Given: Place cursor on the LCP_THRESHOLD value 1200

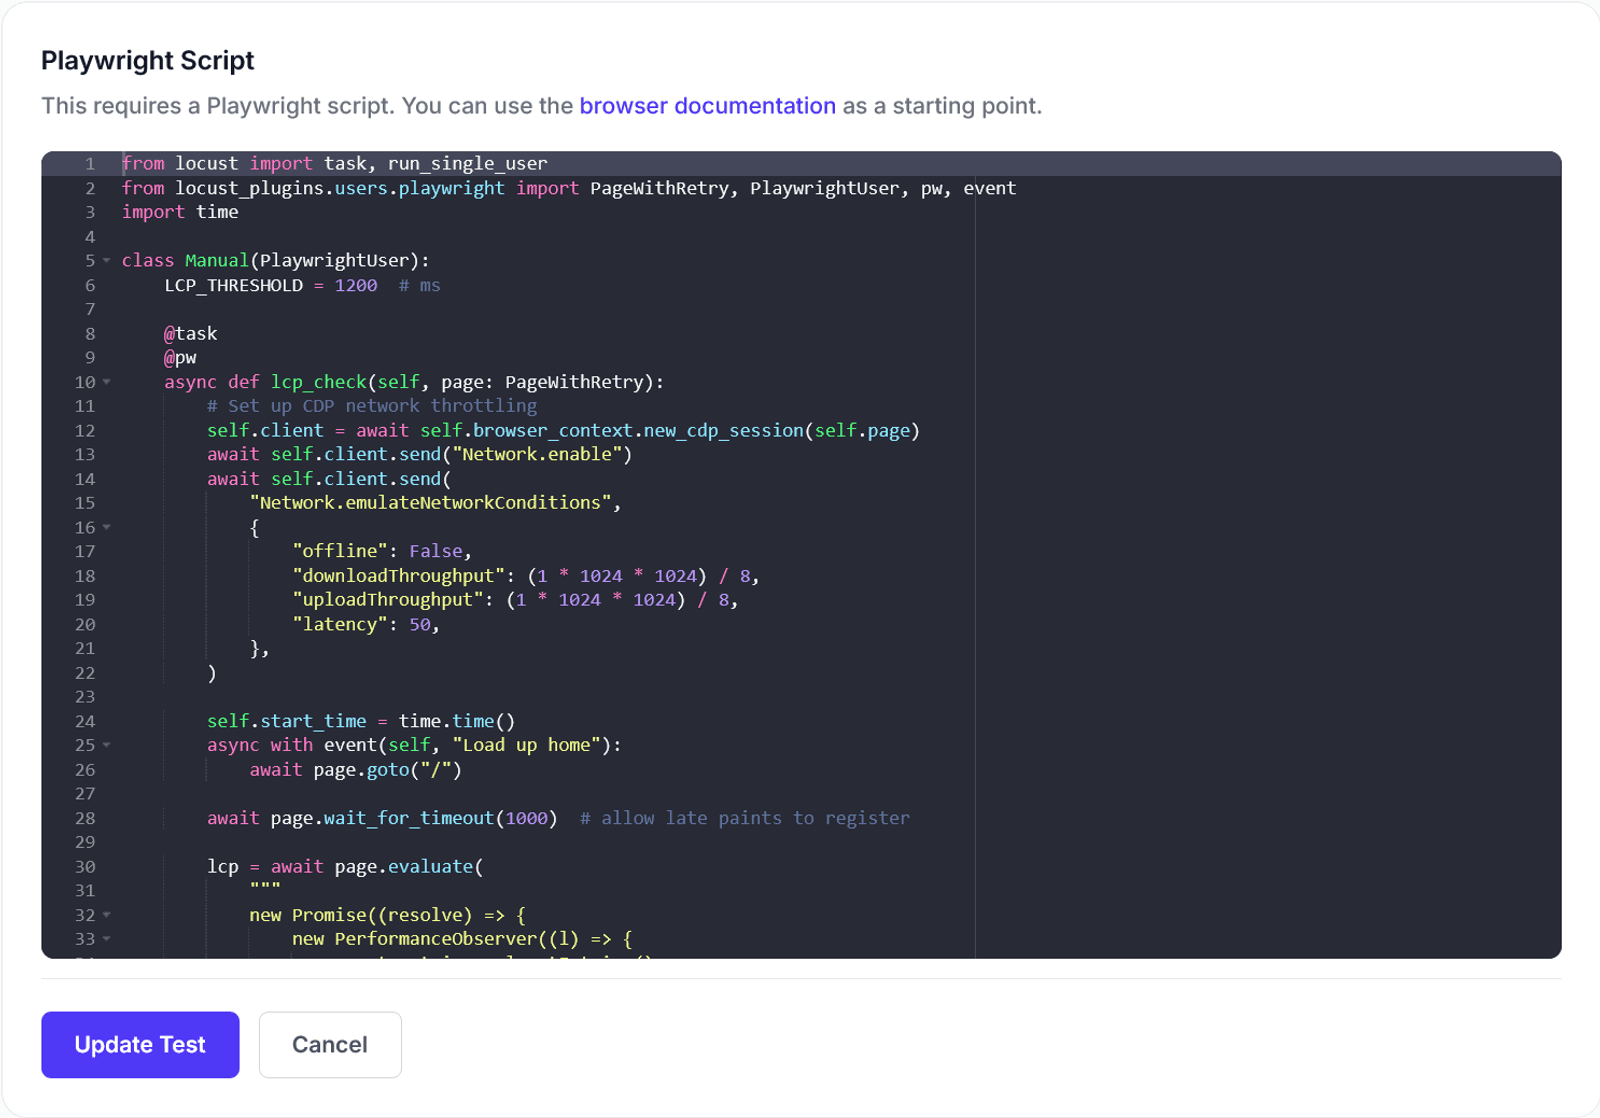Looking at the screenshot, I should [355, 285].
